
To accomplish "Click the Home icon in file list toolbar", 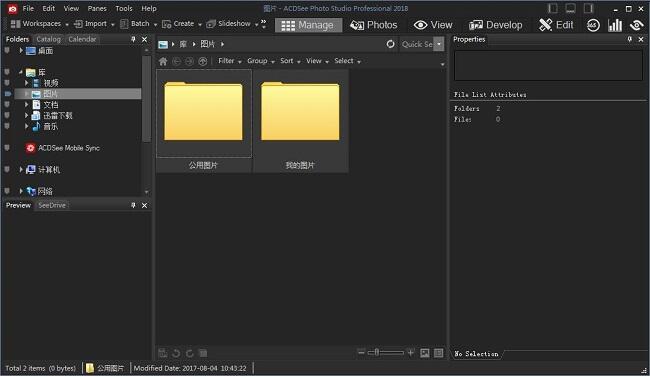I will pyautogui.click(x=163, y=61).
